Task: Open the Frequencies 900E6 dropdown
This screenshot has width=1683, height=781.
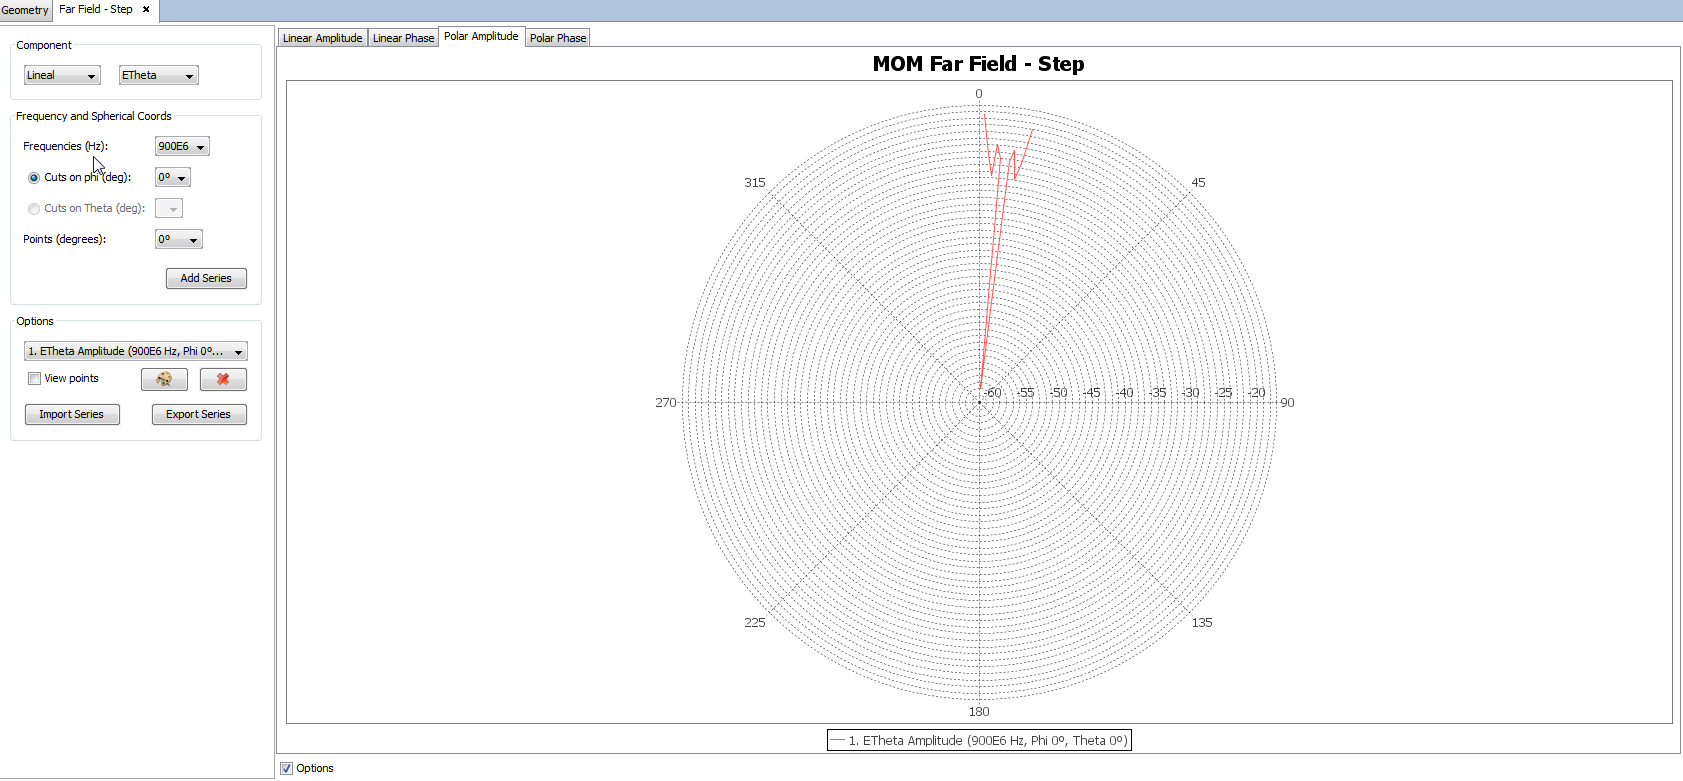Action: pos(182,147)
